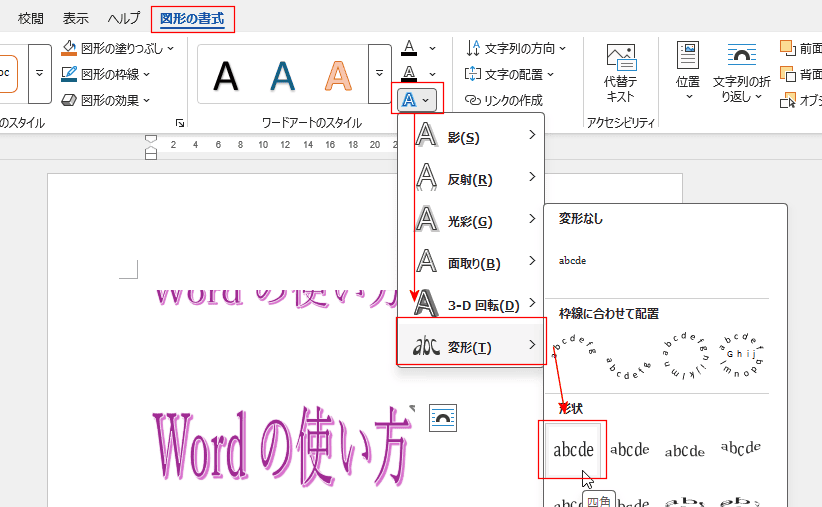Choose the 変形 transform menu item
The width and height of the screenshot is (822, 507).
pos(472,347)
